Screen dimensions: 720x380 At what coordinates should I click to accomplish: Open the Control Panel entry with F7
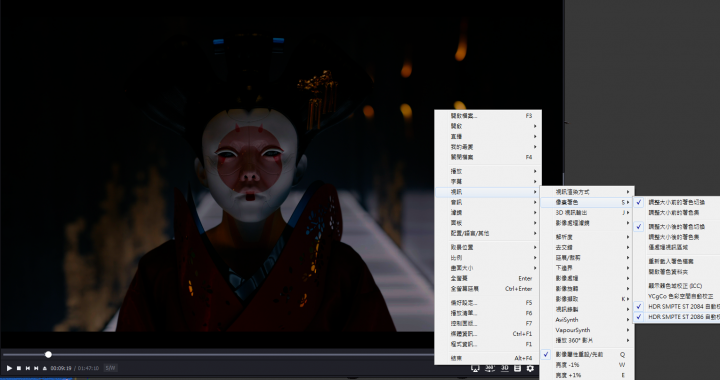click(488, 324)
